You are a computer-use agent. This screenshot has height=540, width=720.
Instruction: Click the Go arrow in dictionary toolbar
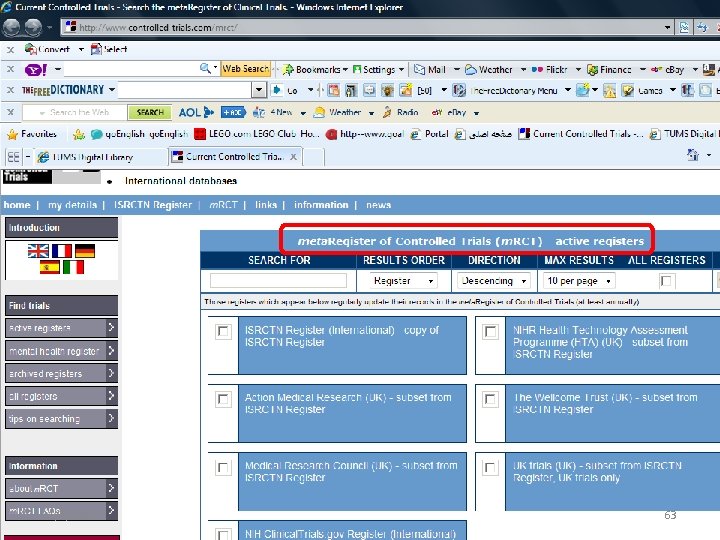click(x=277, y=90)
